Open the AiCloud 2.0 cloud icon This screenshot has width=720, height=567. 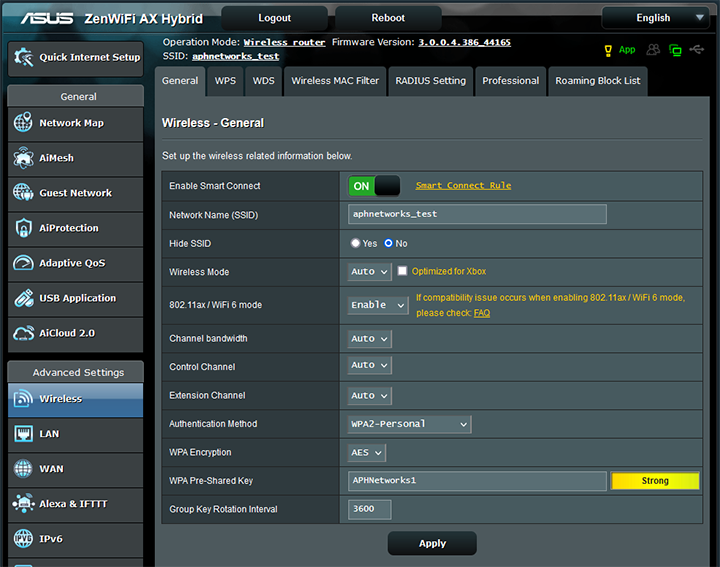tap(23, 333)
